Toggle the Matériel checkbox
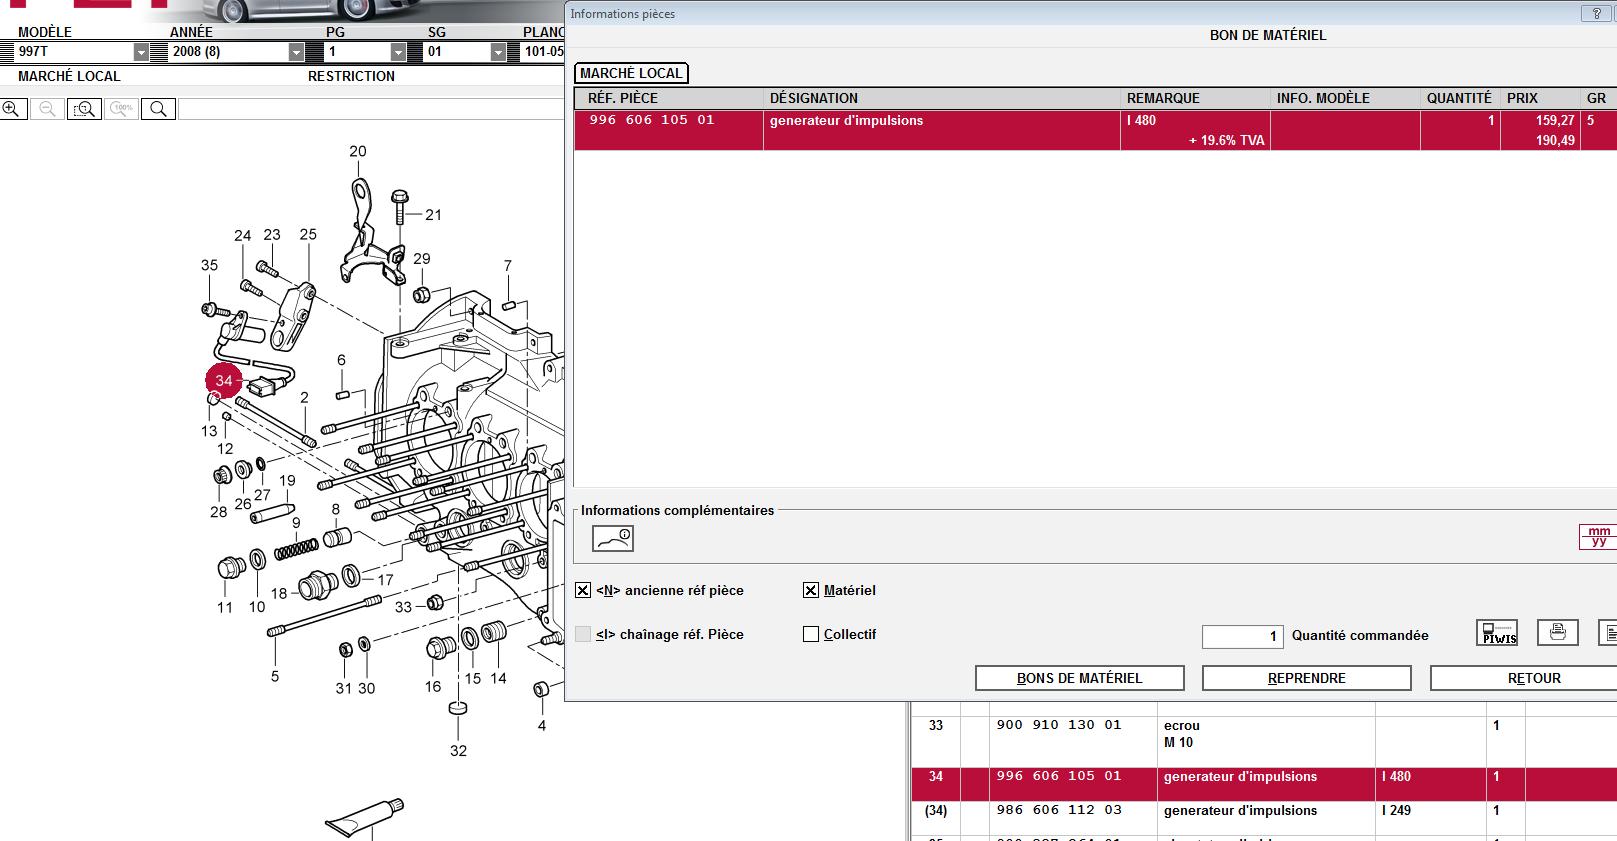Viewport: 1617px width, 841px height. pyautogui.click(x=811, y=591)
